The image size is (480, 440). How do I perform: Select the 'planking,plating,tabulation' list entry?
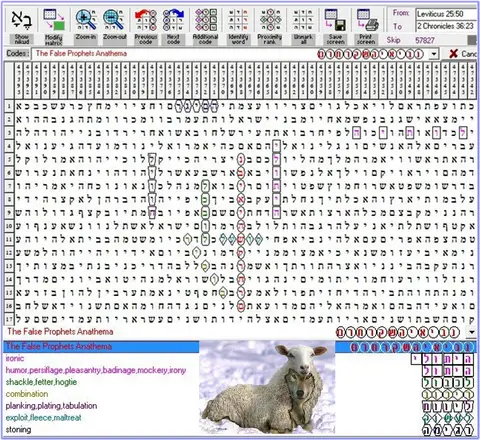51,406
